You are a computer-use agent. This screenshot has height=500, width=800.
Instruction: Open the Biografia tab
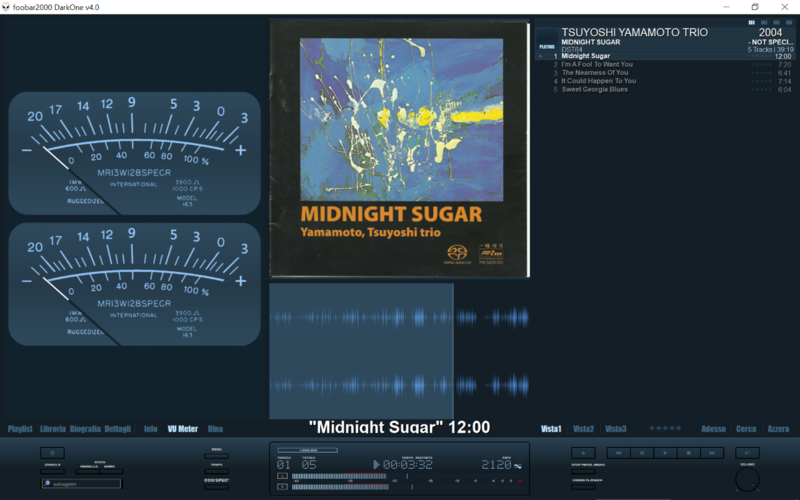click(85, 429)
